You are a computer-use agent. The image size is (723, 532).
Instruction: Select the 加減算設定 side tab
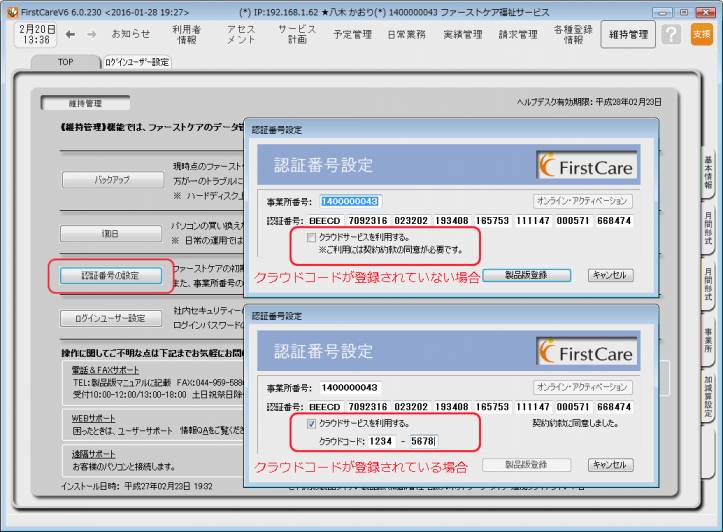pyautogui.click(x=708, y=400)
